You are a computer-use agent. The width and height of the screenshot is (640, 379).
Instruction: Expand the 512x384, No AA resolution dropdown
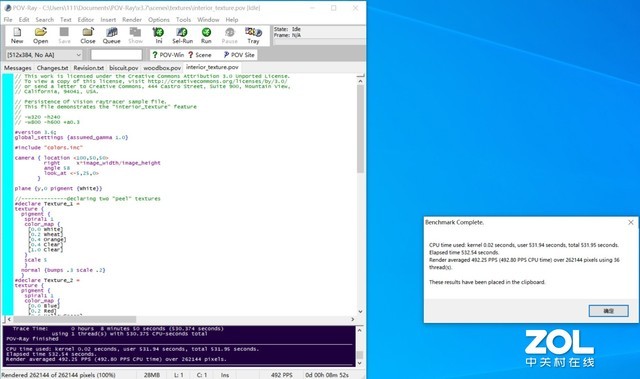click(44, 55)
